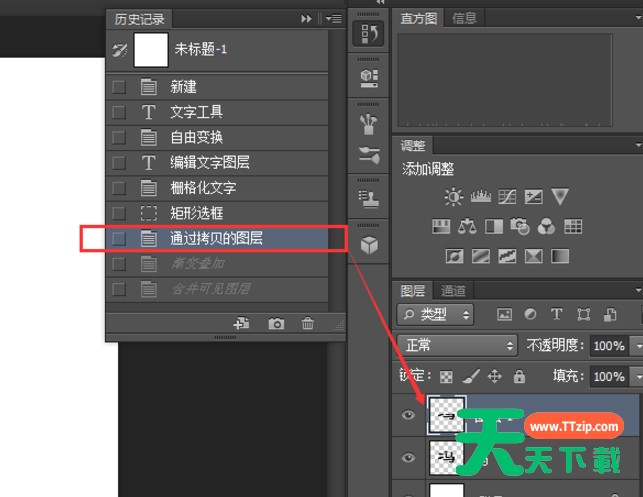Viewport: 643px width, 497px height.
Task: Add a Photo Filter adjustment
Action: [520, 226]
